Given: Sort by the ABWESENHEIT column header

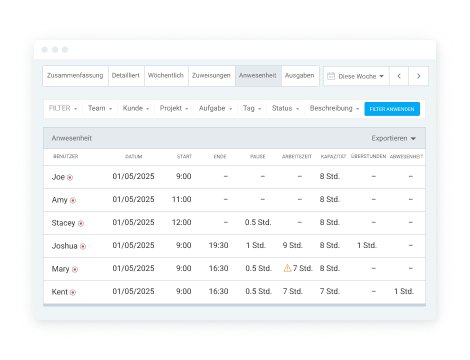Looking at the screenshot, I should (x=406, y=156).
